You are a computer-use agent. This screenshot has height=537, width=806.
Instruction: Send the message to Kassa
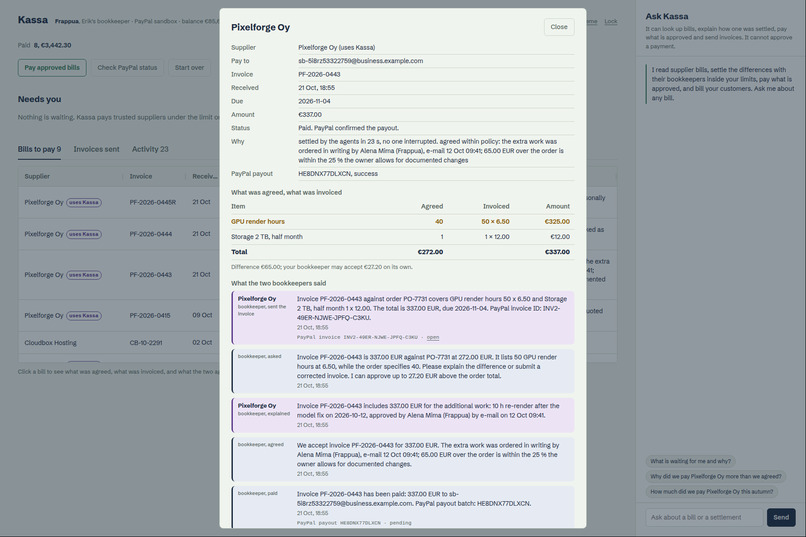tap(781, 517)
